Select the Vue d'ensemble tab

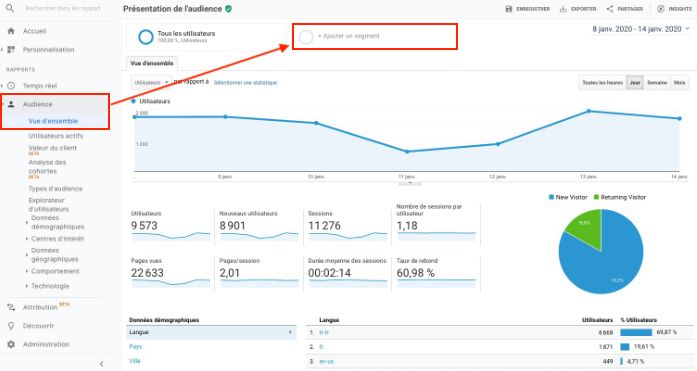pyautogui.click(x=152, y=63)
